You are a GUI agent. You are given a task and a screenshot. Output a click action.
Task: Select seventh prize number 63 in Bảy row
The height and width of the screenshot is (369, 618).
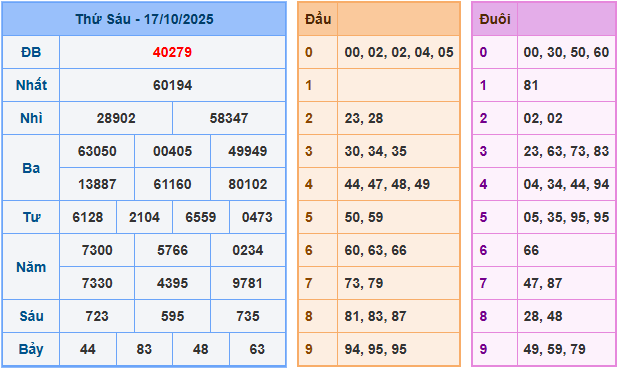tap(257, 349)
